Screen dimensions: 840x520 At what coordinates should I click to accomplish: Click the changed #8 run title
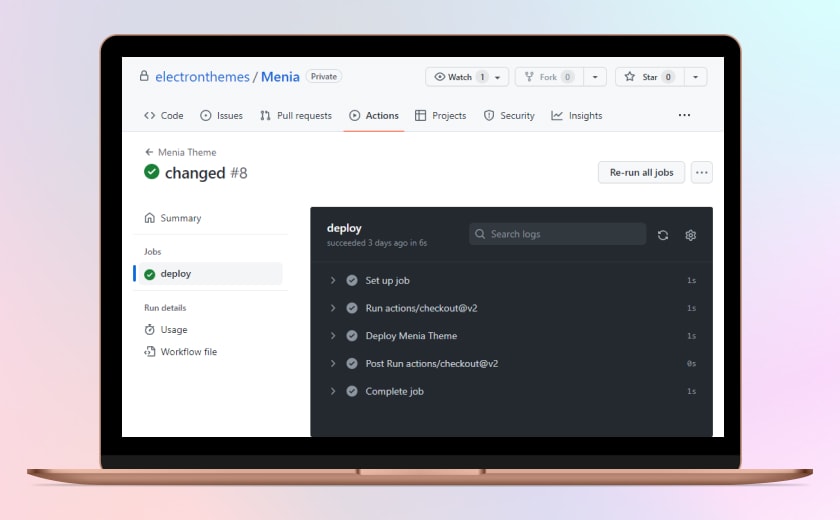click(x=206, y=173)
